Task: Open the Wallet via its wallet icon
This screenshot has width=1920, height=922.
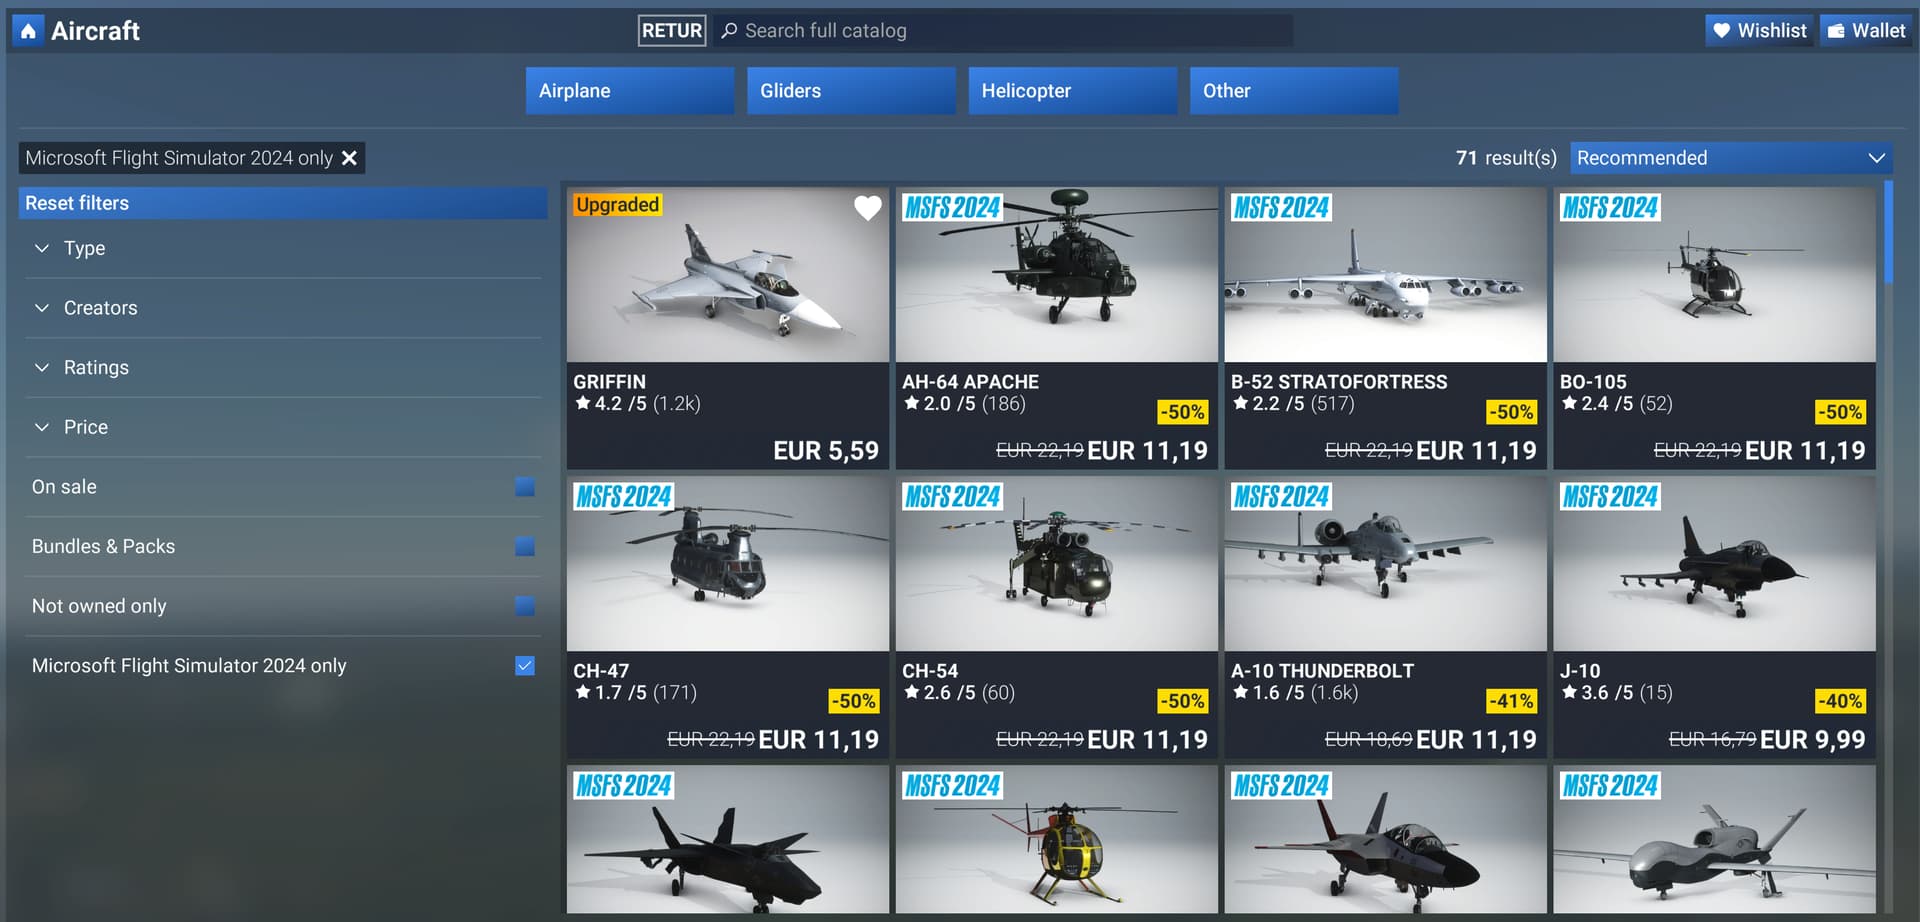Action: point(1836,31)
